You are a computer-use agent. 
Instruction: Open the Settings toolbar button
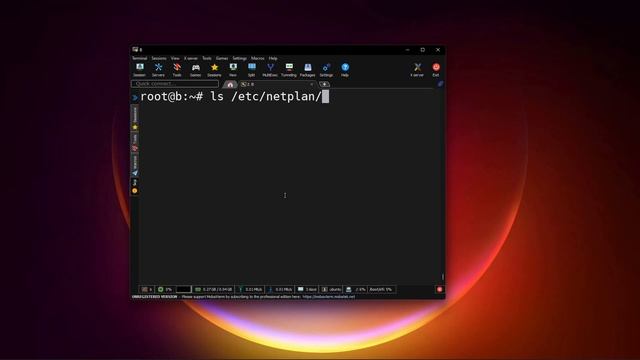326,70
